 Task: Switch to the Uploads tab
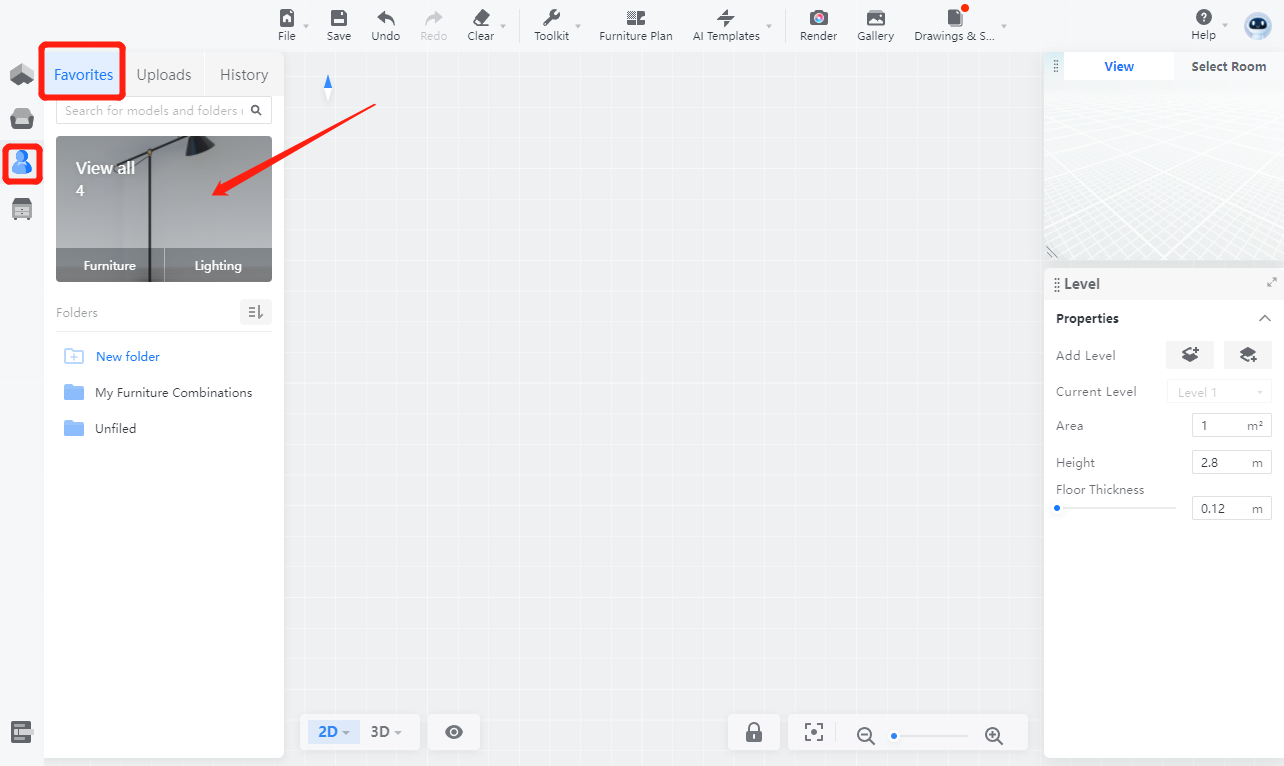(164, 75)
